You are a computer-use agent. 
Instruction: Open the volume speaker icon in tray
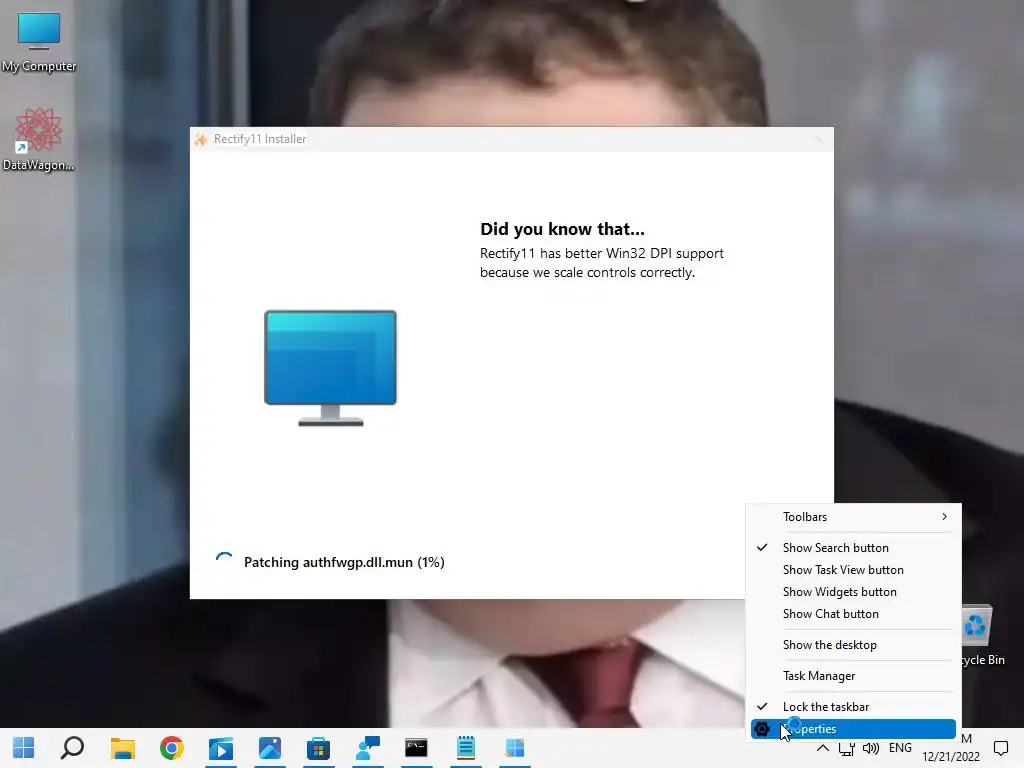[x=871, y=748]
